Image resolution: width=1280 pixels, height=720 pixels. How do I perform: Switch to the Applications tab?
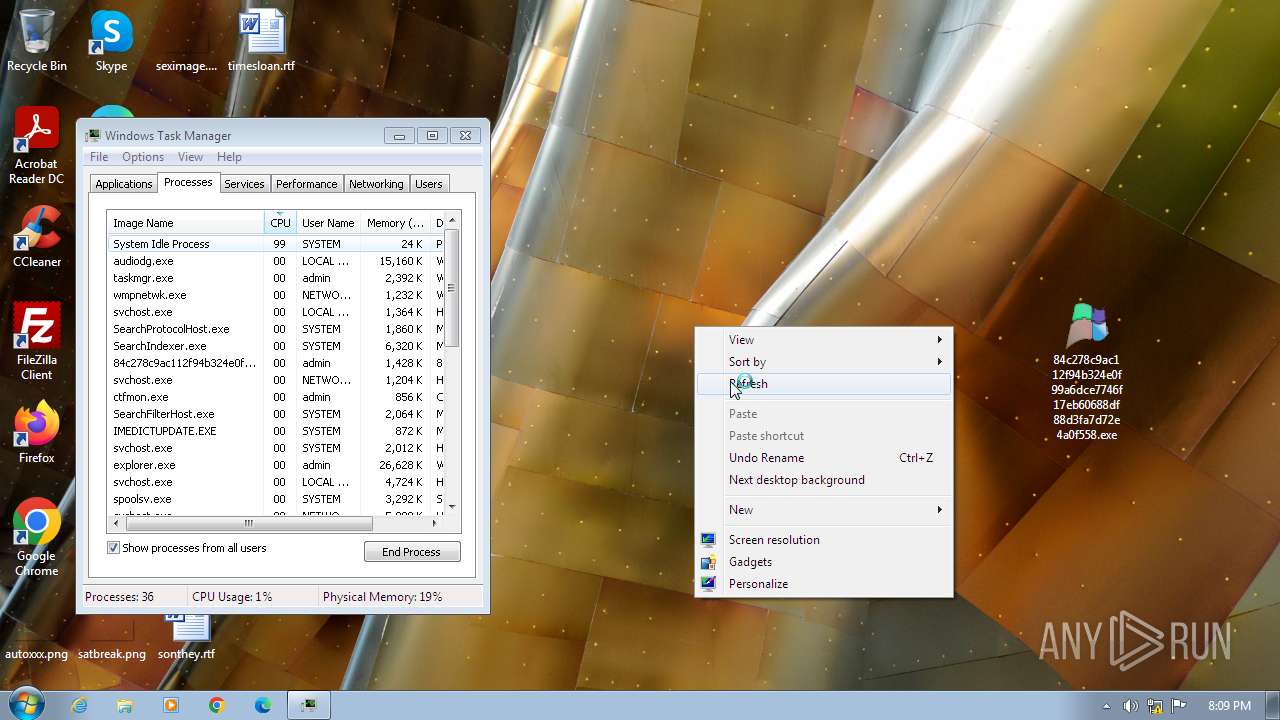click(124, 184)
